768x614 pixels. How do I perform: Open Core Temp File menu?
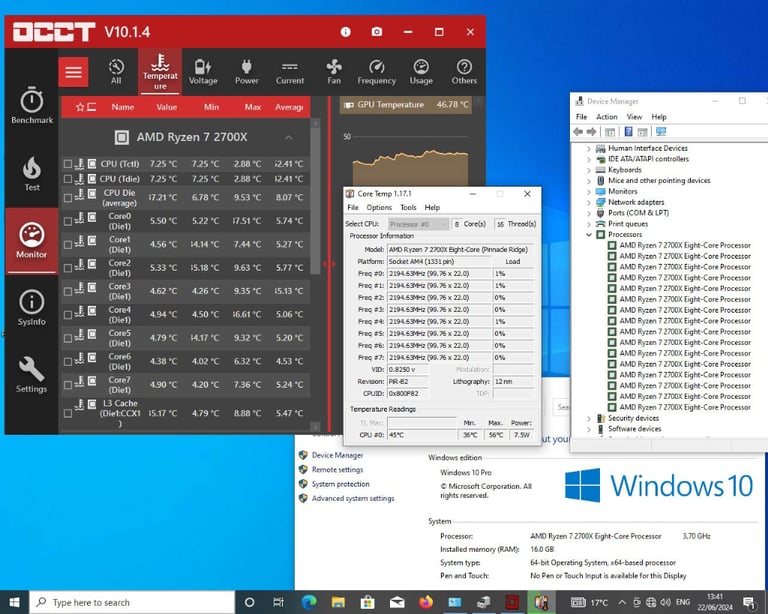(353, 208)
